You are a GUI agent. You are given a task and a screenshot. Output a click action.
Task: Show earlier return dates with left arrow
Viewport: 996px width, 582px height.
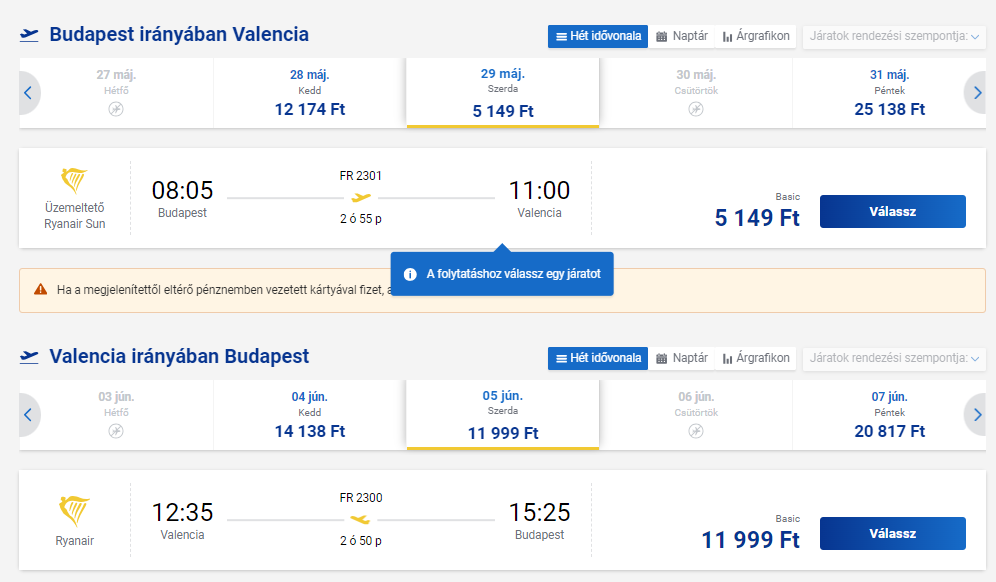tap(28, 415)
